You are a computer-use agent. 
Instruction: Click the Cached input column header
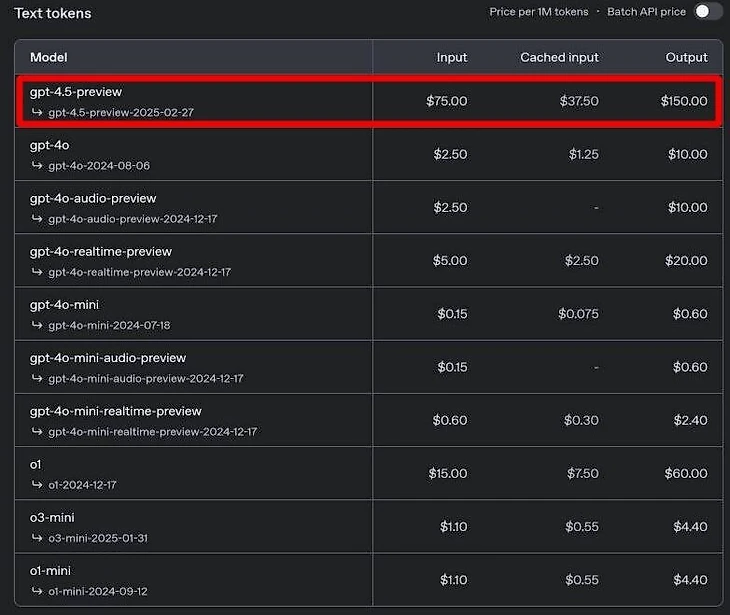pyautogui.click(x=560, y=57)
